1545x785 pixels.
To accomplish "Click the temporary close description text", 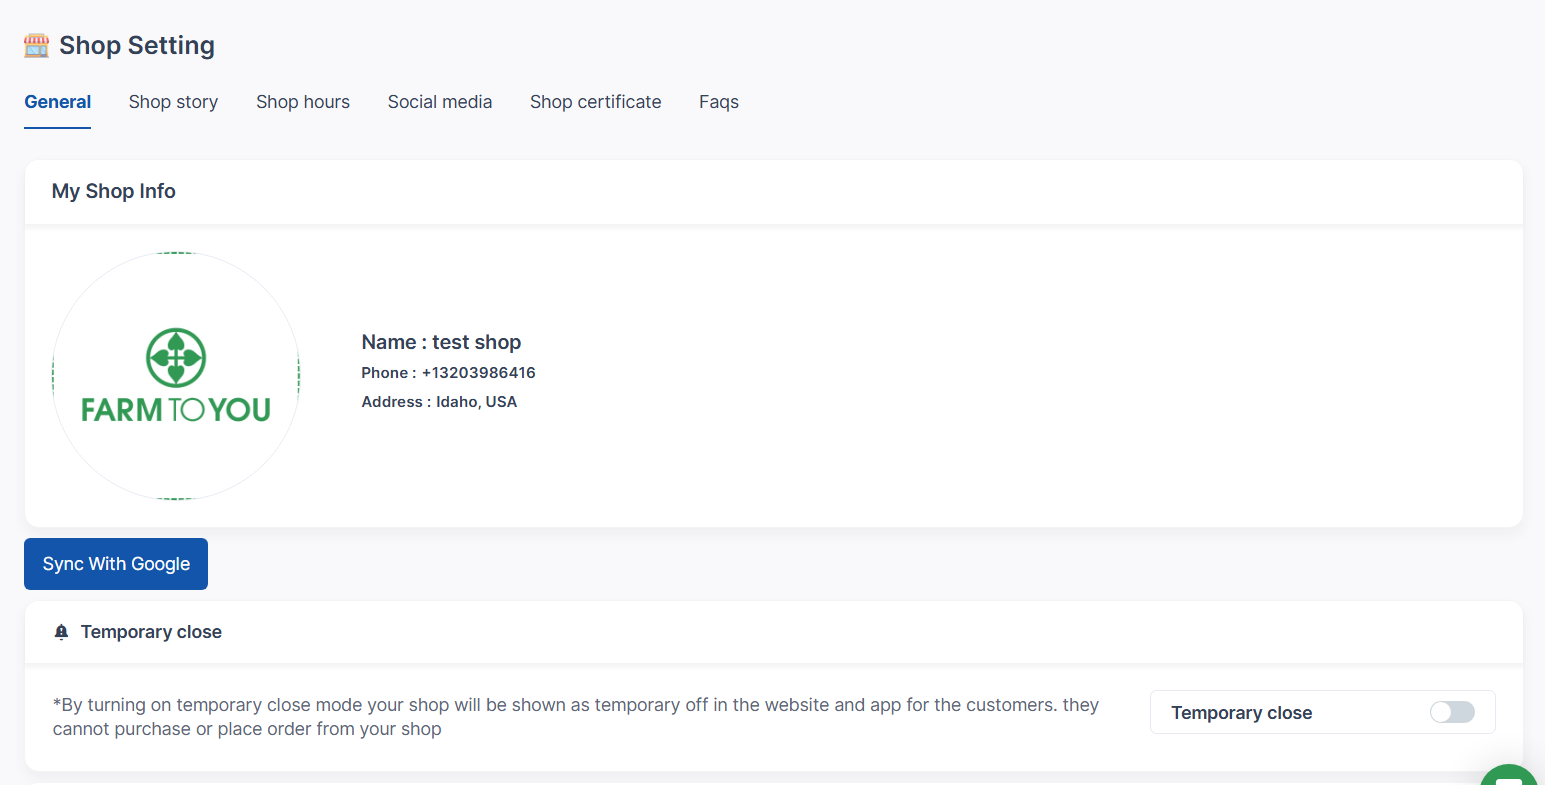I will pos(576,717).
